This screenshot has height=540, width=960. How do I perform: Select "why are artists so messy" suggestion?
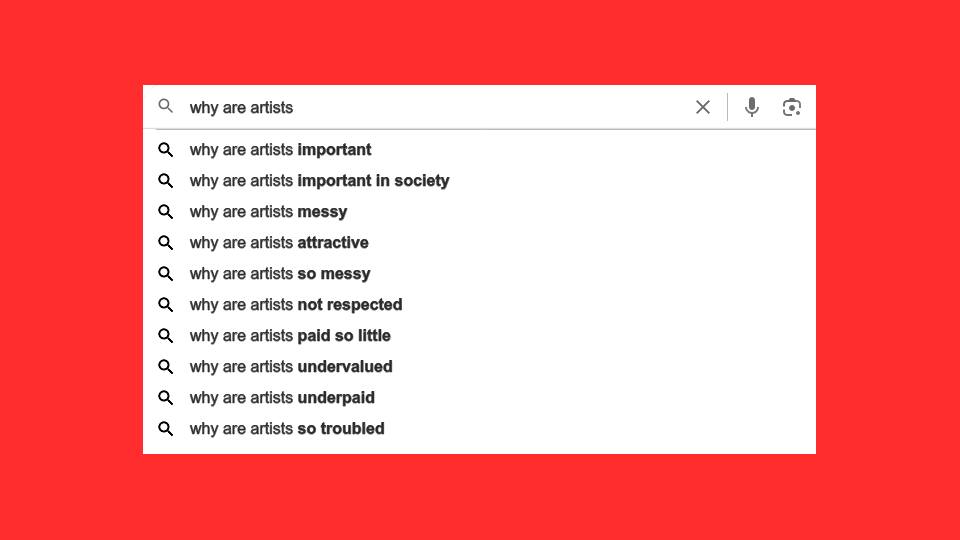[280, 274]
